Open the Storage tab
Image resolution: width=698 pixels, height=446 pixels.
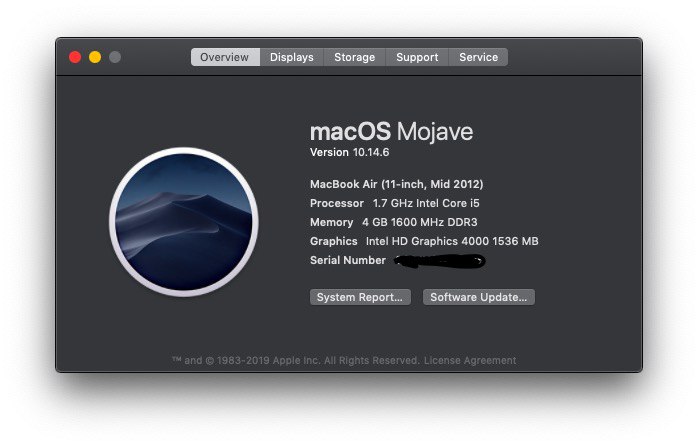[x=354, y=57]
